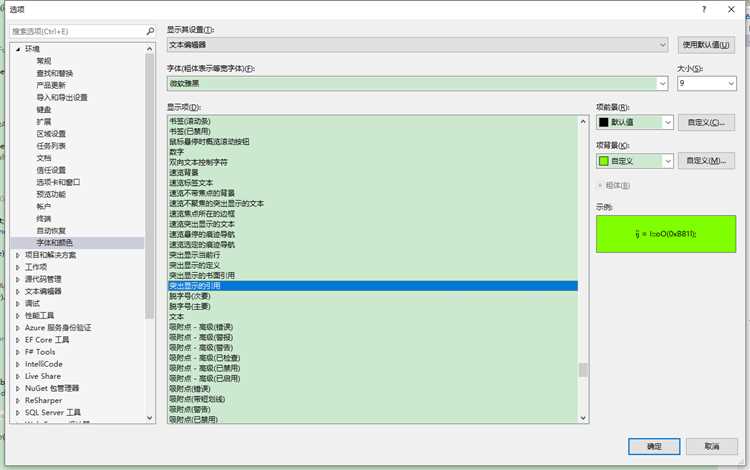Select 突出显示的定义 in display items
Image resolution: width=750 pixels, height=470 pixels.
click(195, 265)
